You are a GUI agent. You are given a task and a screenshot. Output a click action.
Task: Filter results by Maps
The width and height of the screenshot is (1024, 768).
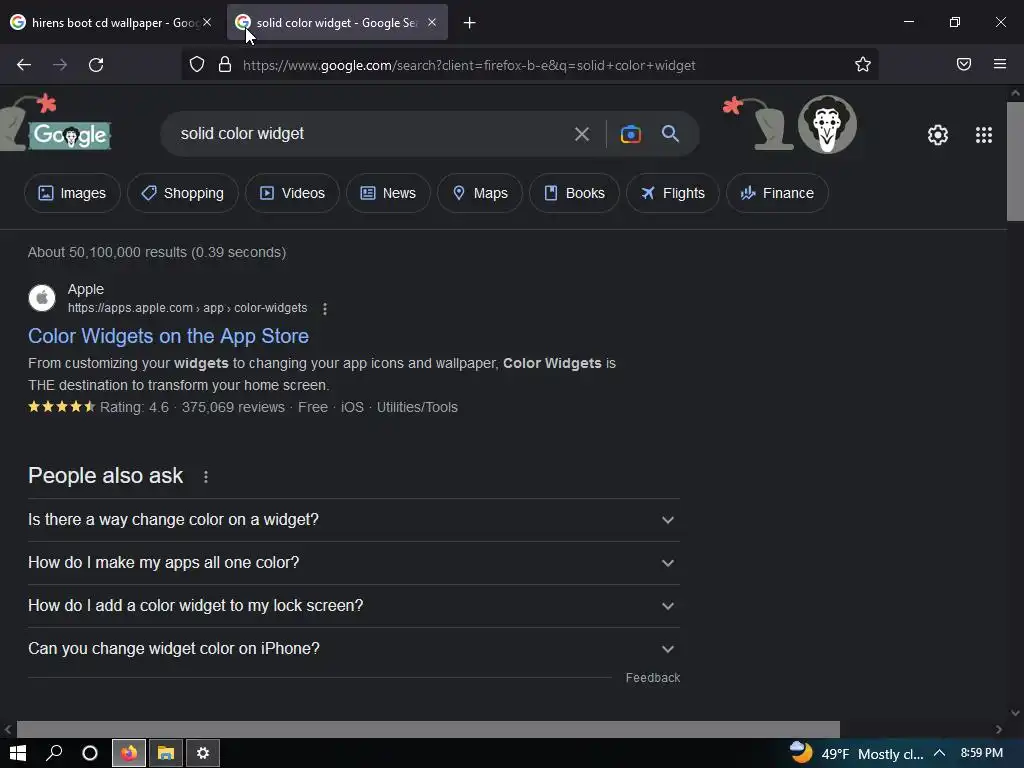point(480,193)
